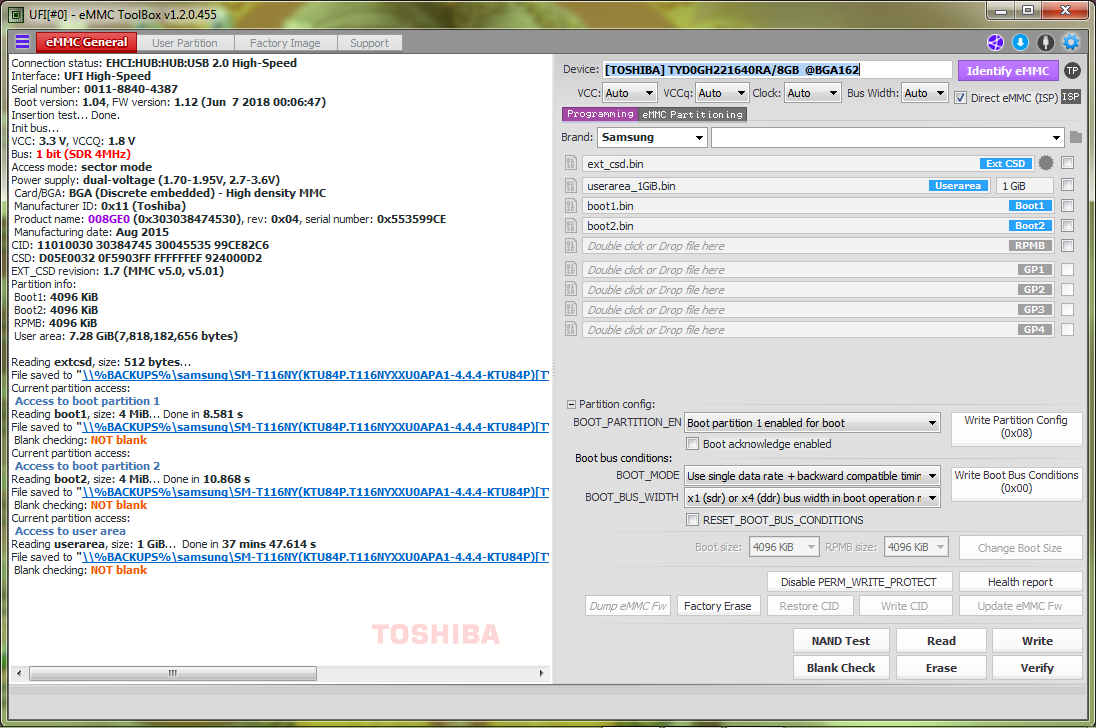
Task: Select the eMMC Partitioning tab
Action: [x=693, y=115]
